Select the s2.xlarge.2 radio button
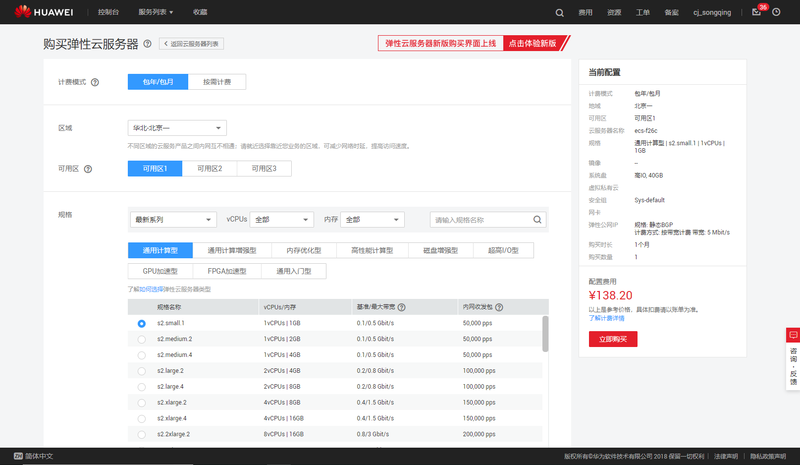 [141, 403]
